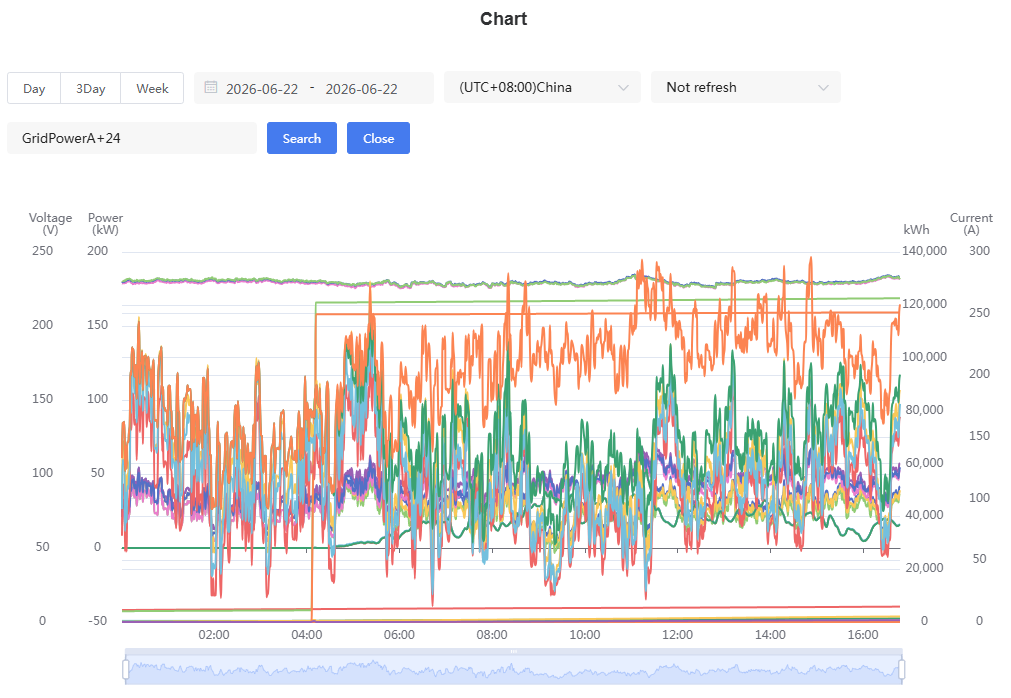The height and width of the screenshot is (698, 1011).
Task: Select the Week range button
Action: [x=152, y=88]
